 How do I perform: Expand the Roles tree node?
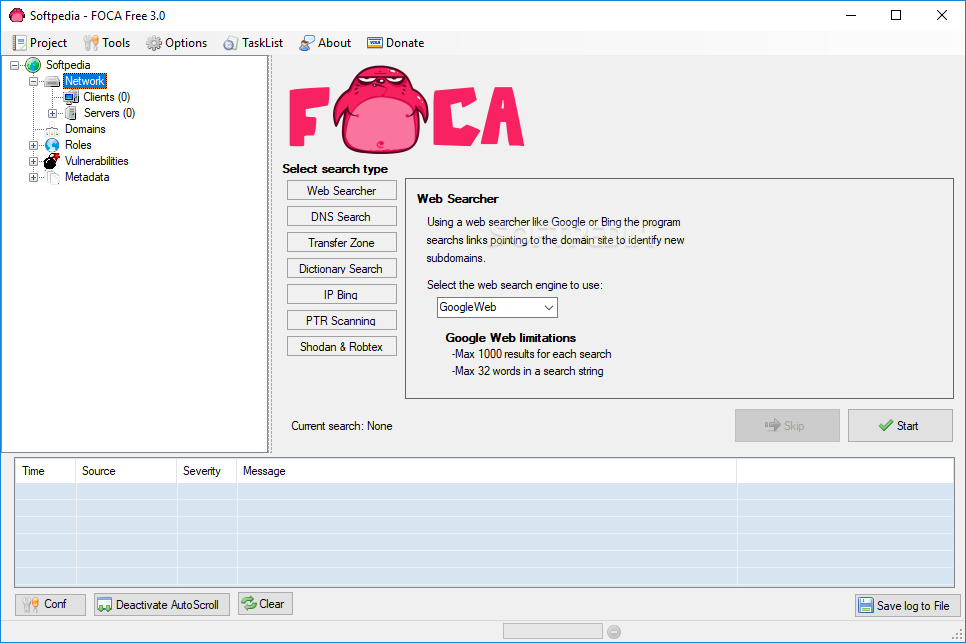[x=33, y=145]
